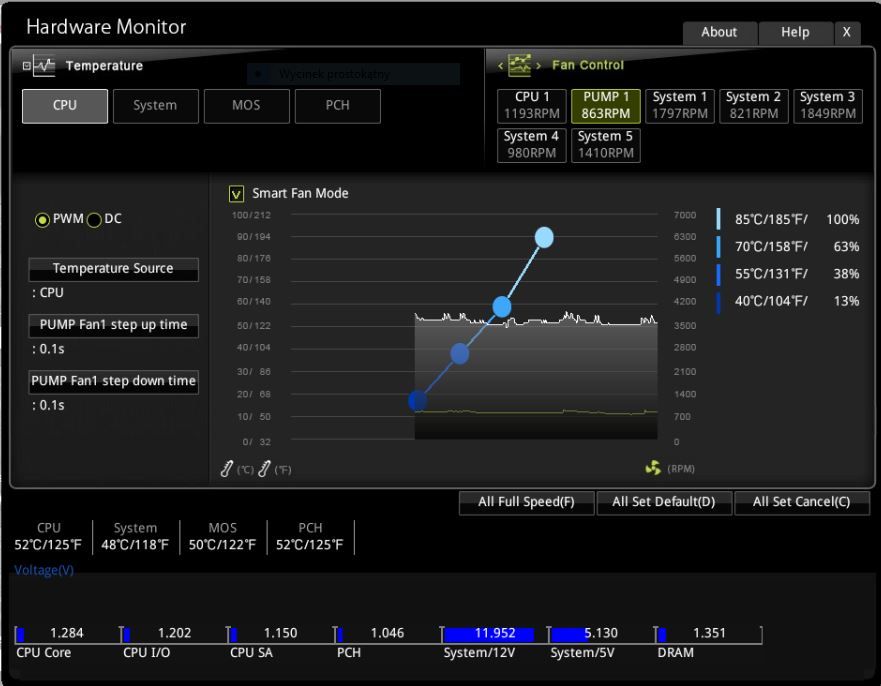Select the PCH temperature tab

click(338, 106)
